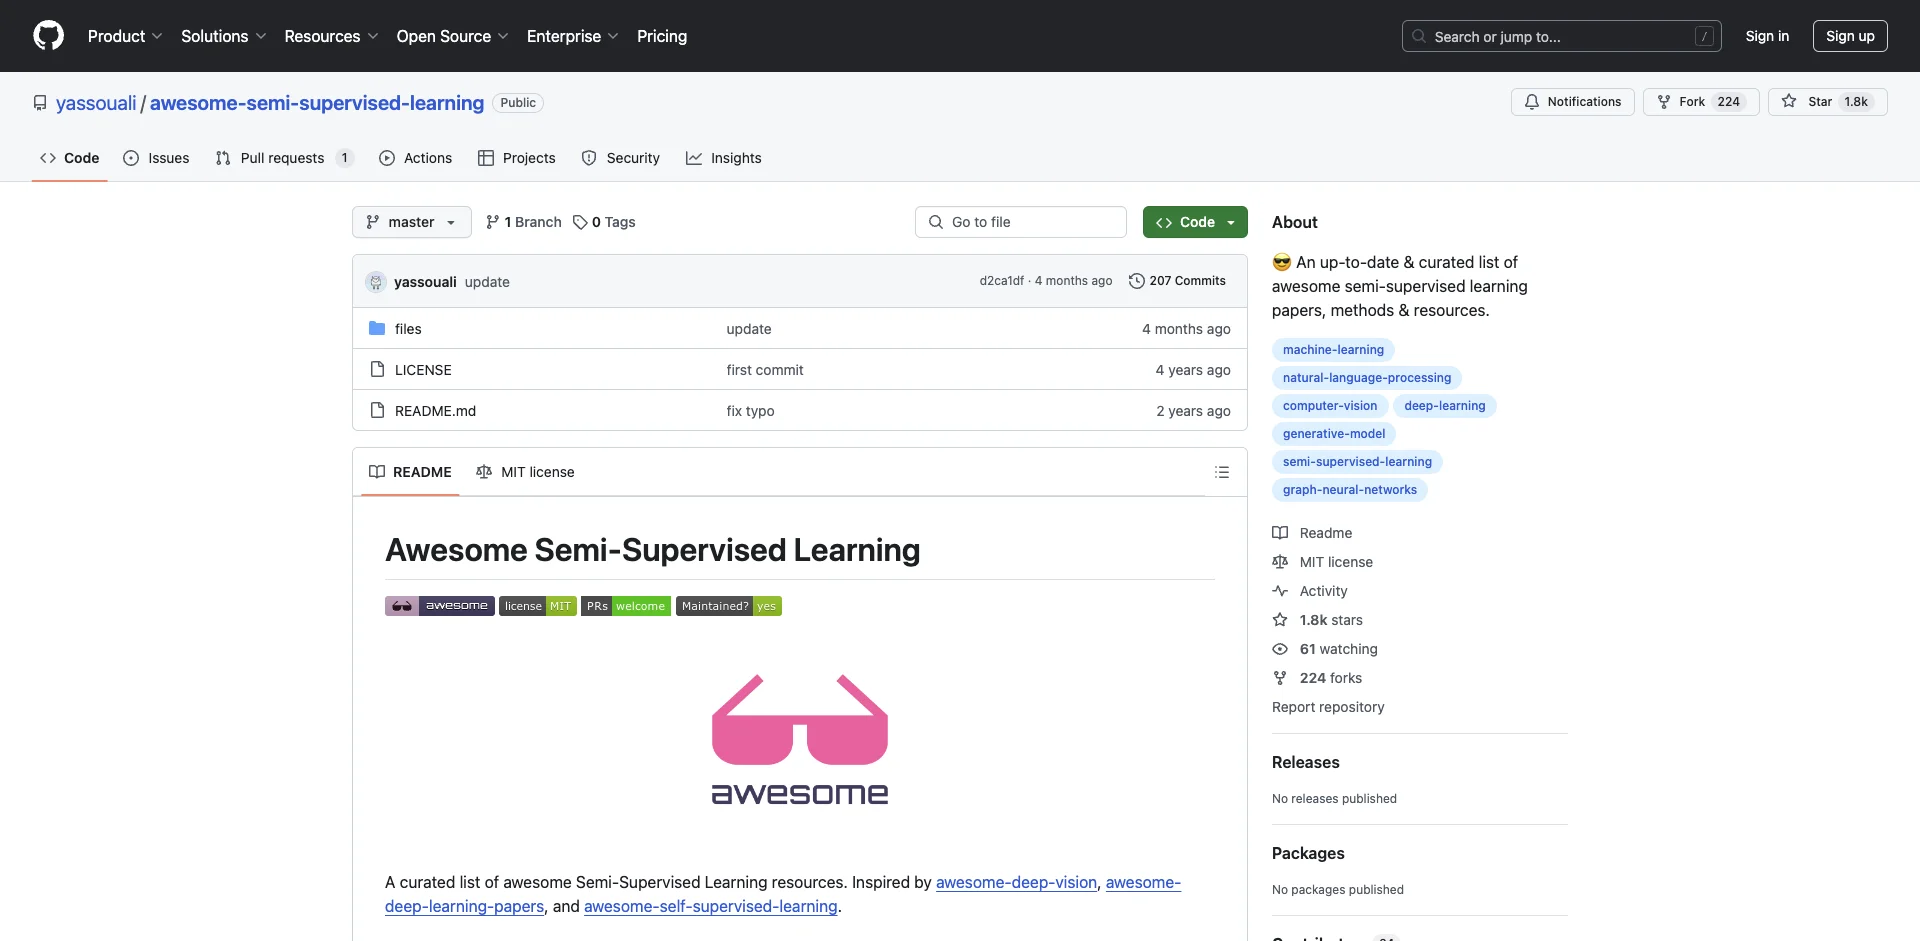Viewport: 1920px width, 941px height.
Task: Expand the Solutions menu
Action: click(224, 36)
